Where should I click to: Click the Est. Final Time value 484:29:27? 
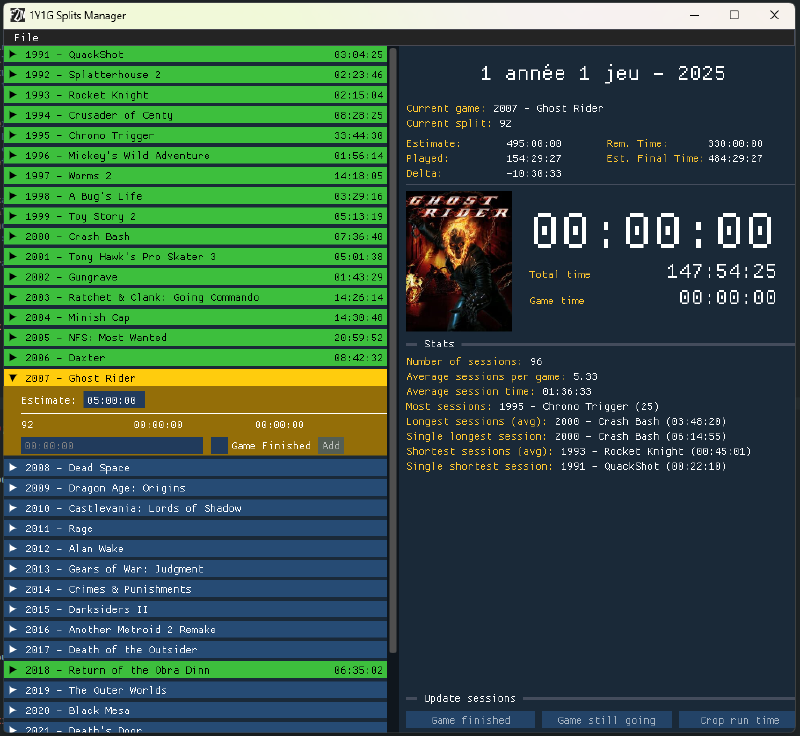pos(735,158)
